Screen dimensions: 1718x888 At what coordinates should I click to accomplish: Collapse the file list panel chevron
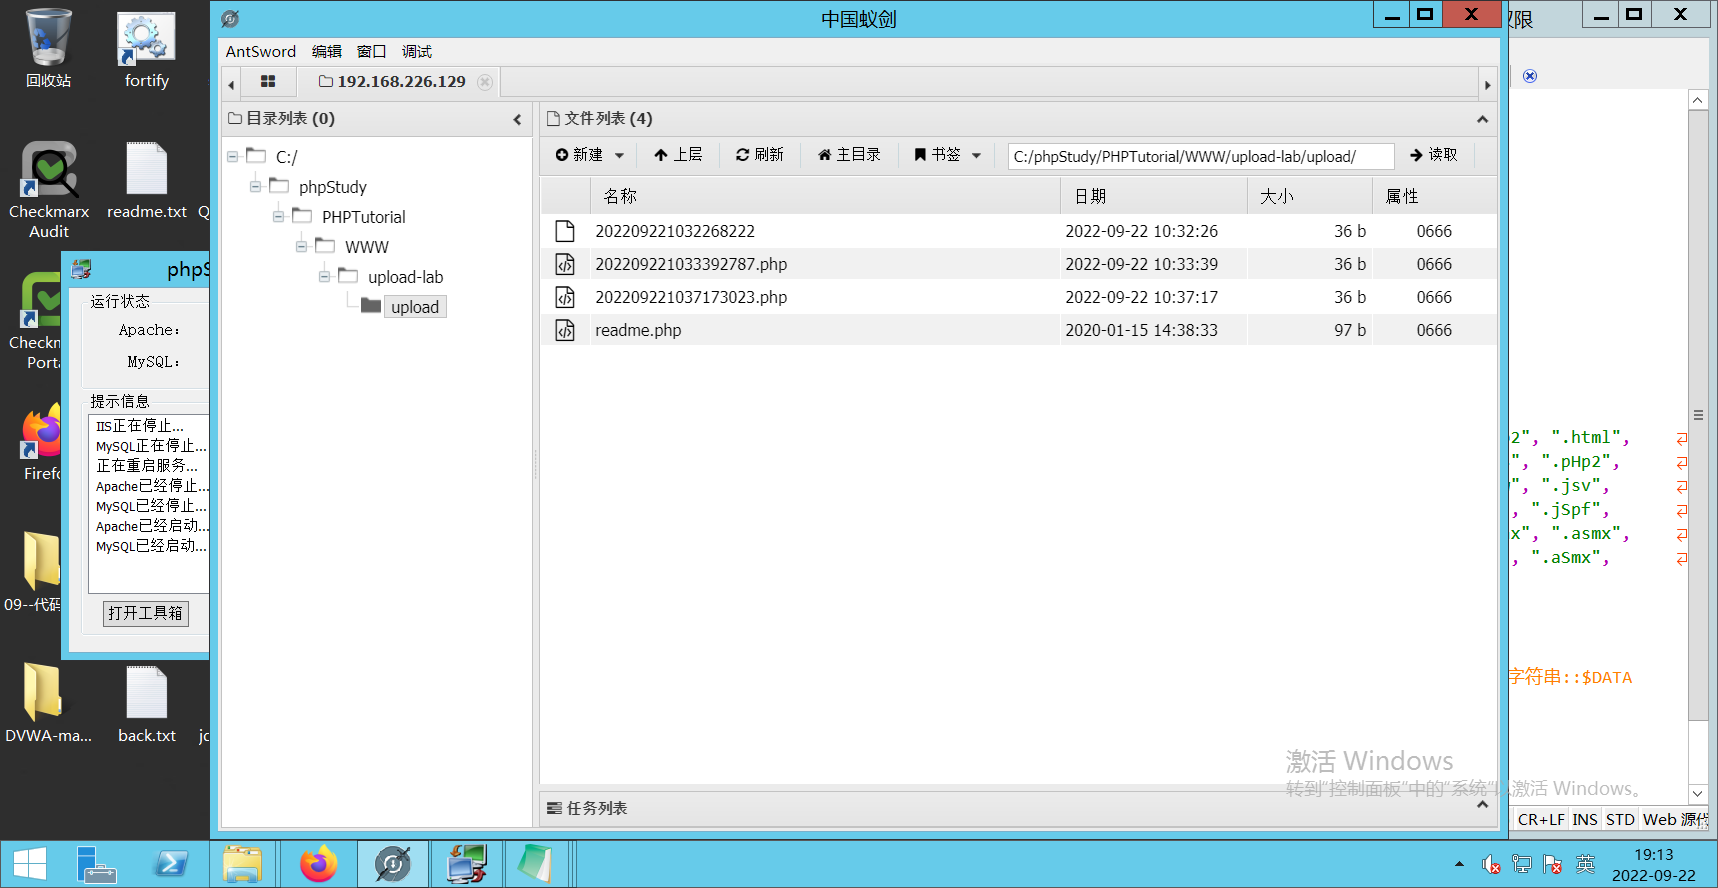pyautogui.click(x=1482, y=119)
